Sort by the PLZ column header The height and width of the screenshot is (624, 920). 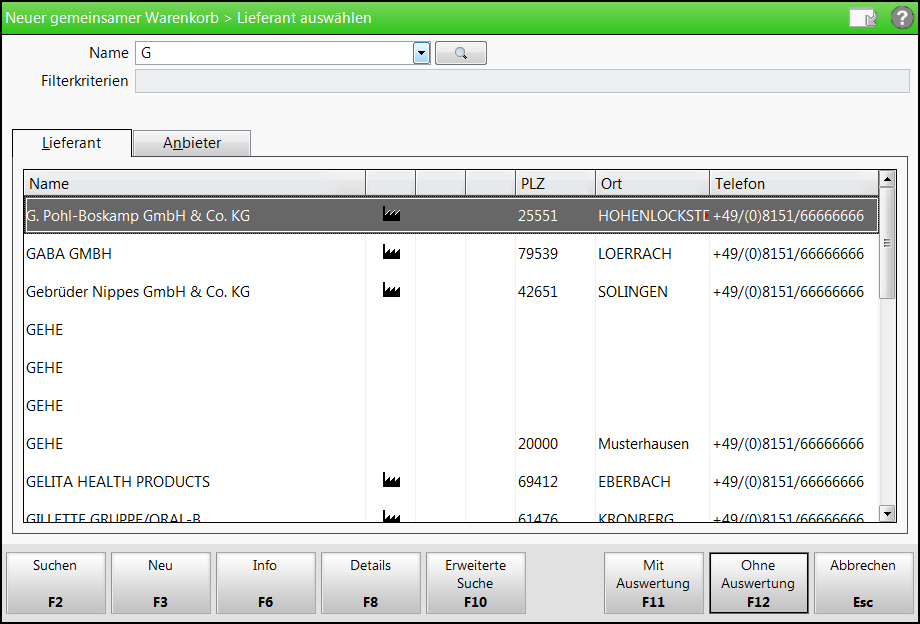pos(555,184)
